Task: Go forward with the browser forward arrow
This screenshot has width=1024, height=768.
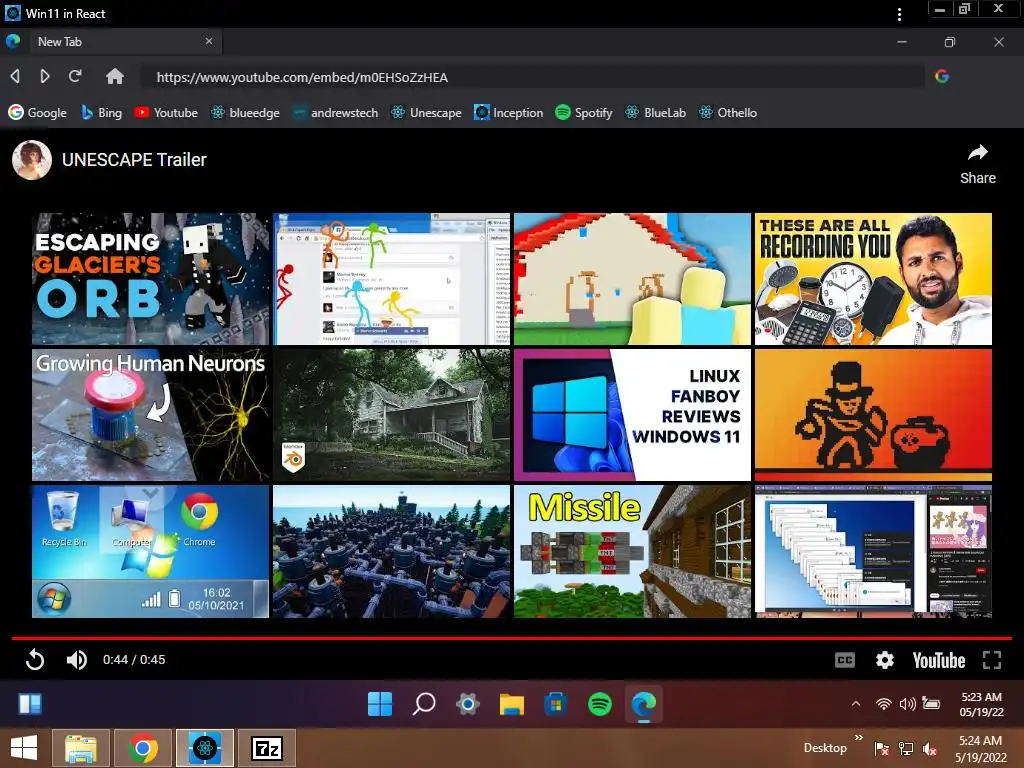Action: coord(44,76)
